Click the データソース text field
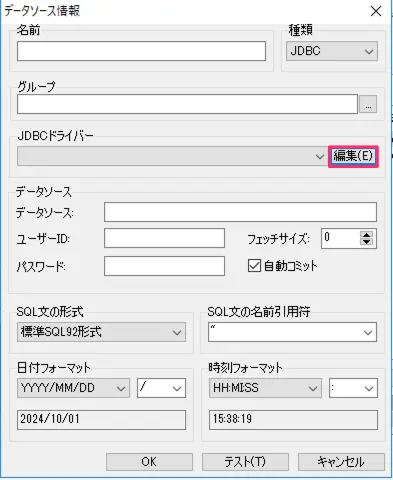 240,212
